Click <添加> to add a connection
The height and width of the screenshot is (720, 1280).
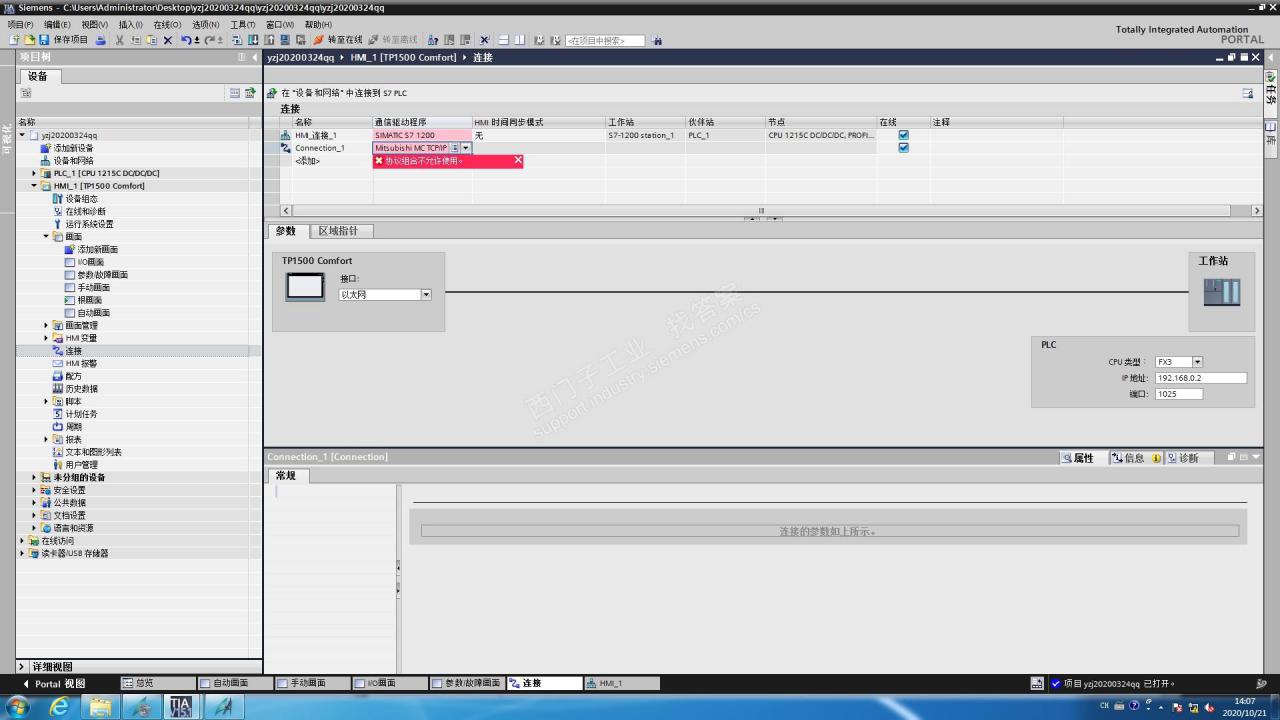(307, 161)
